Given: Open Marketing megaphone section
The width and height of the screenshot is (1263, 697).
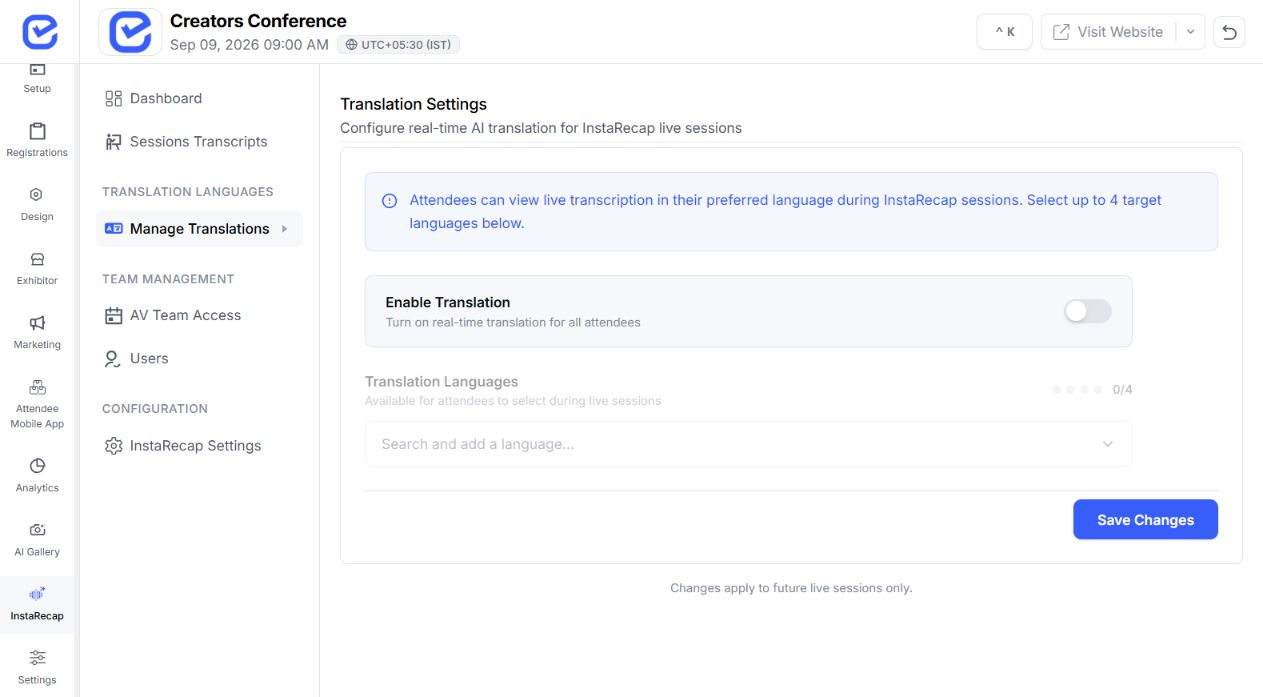Looking at the screenshot, I should [37, 333].
